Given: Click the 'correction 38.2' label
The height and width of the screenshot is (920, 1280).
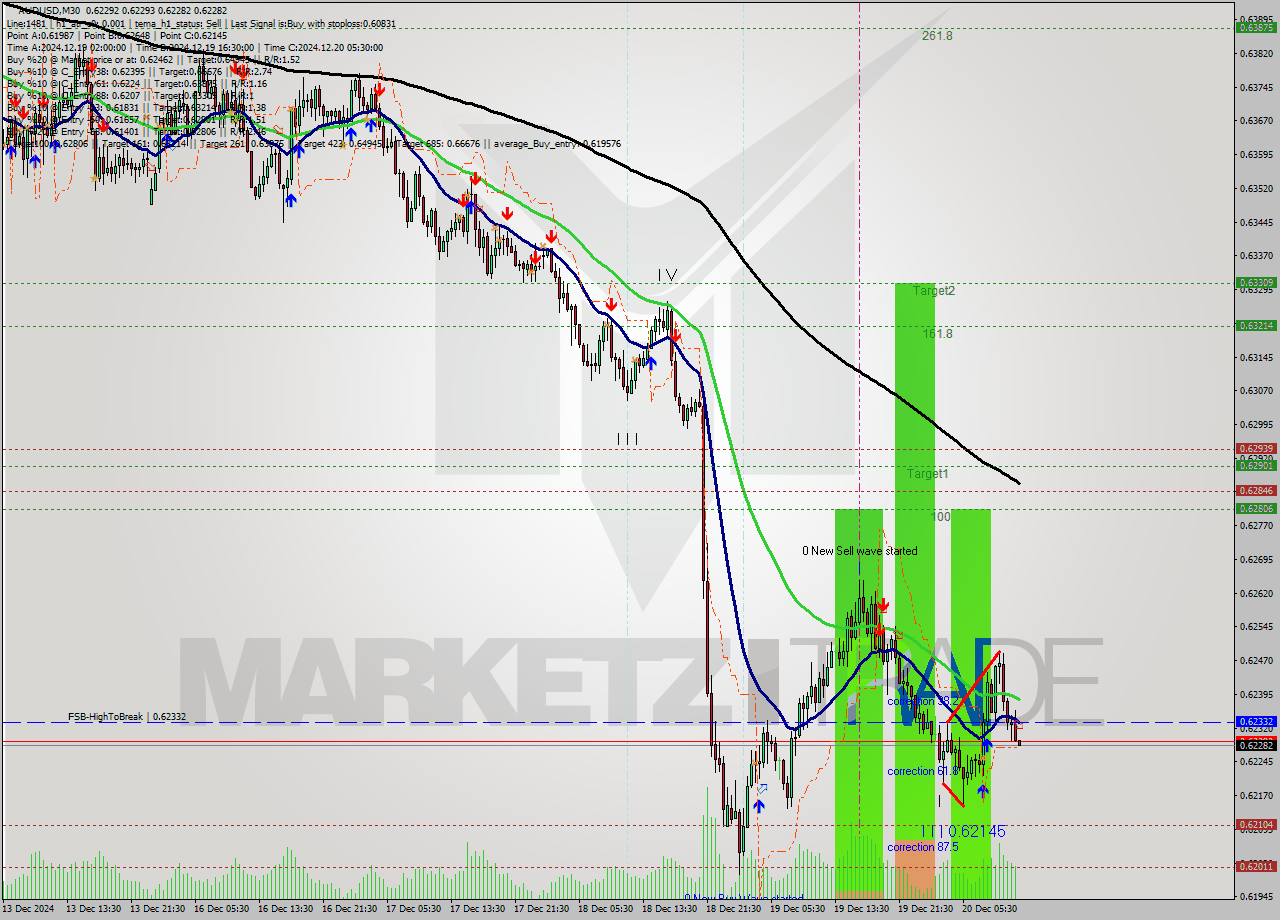Looking at the screenshot, I should [x=923, y=701].
